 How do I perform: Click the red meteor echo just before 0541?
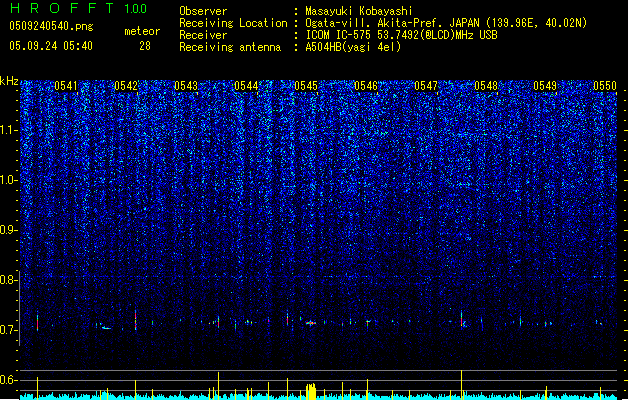[37, 321]
